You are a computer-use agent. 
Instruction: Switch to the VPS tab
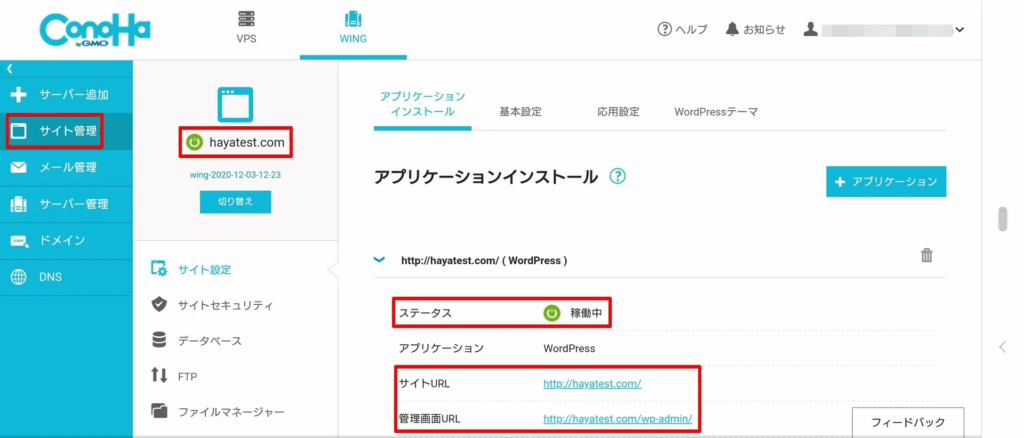[245, 28]
